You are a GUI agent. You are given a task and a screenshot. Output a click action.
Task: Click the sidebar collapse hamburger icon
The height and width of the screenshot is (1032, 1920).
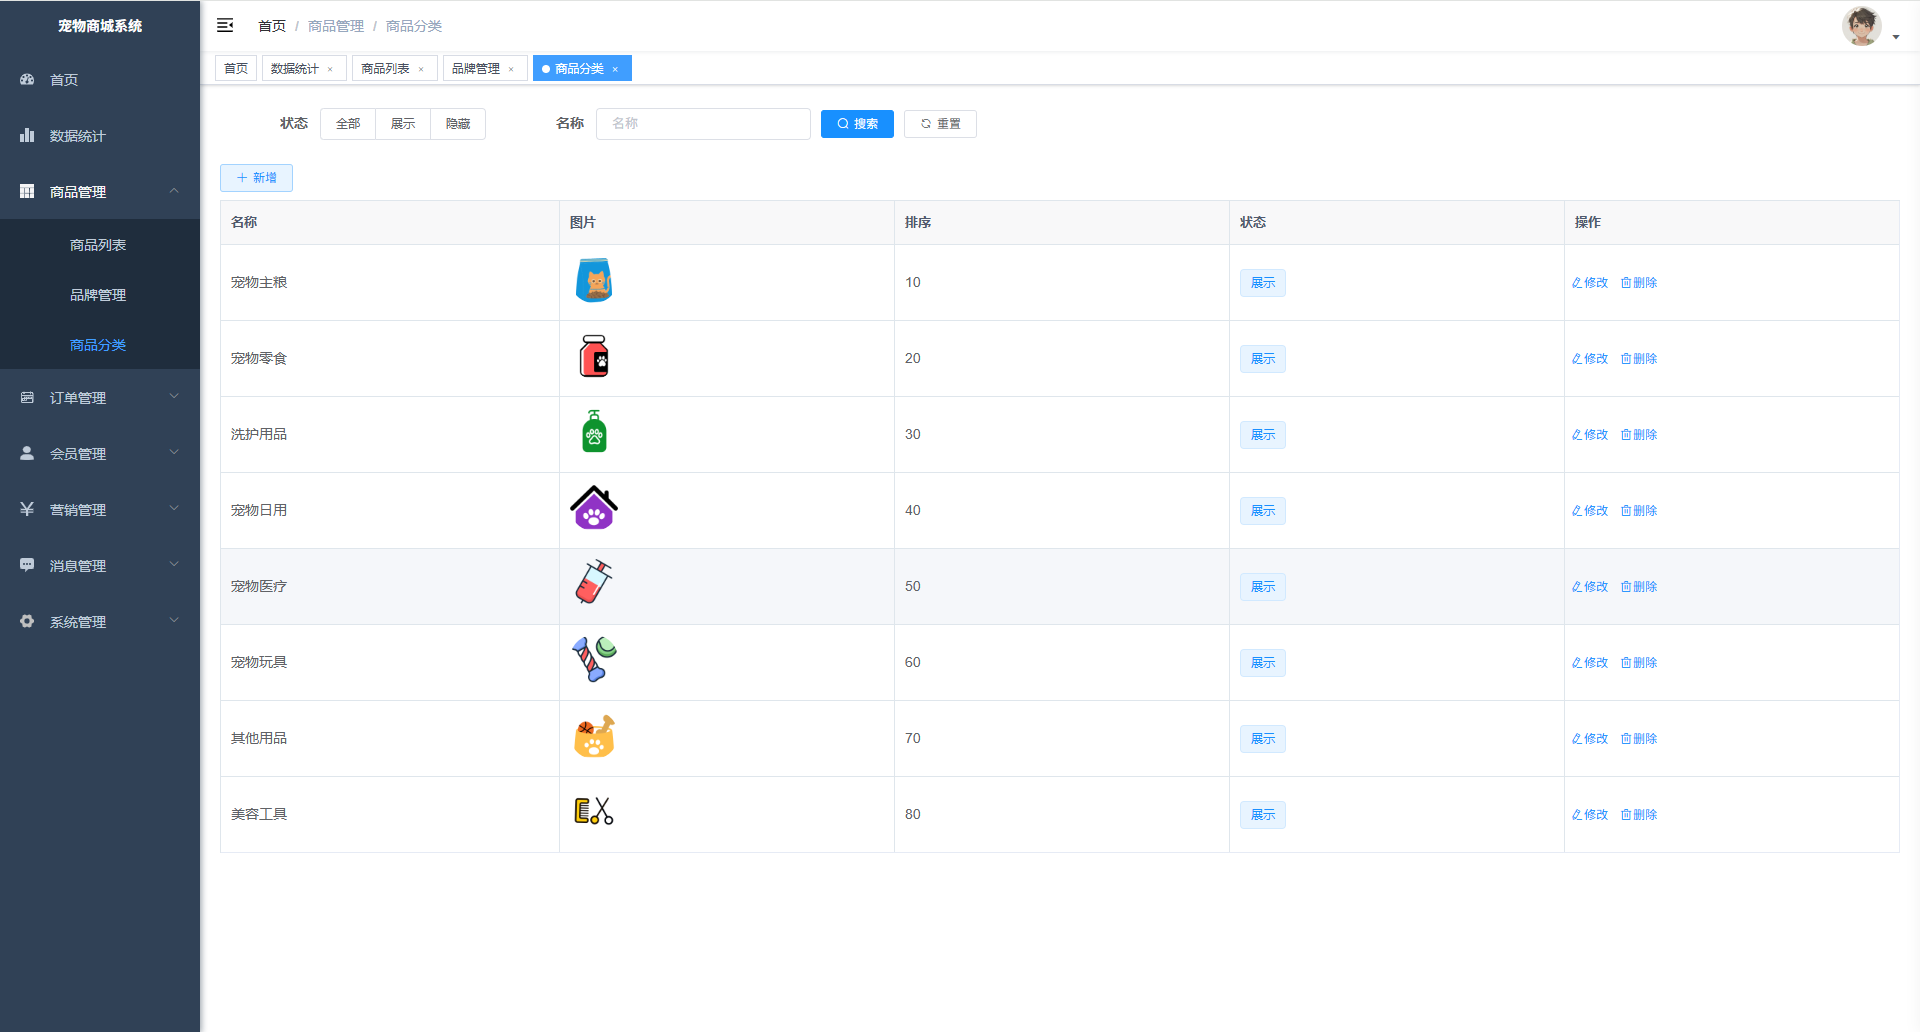225,25
